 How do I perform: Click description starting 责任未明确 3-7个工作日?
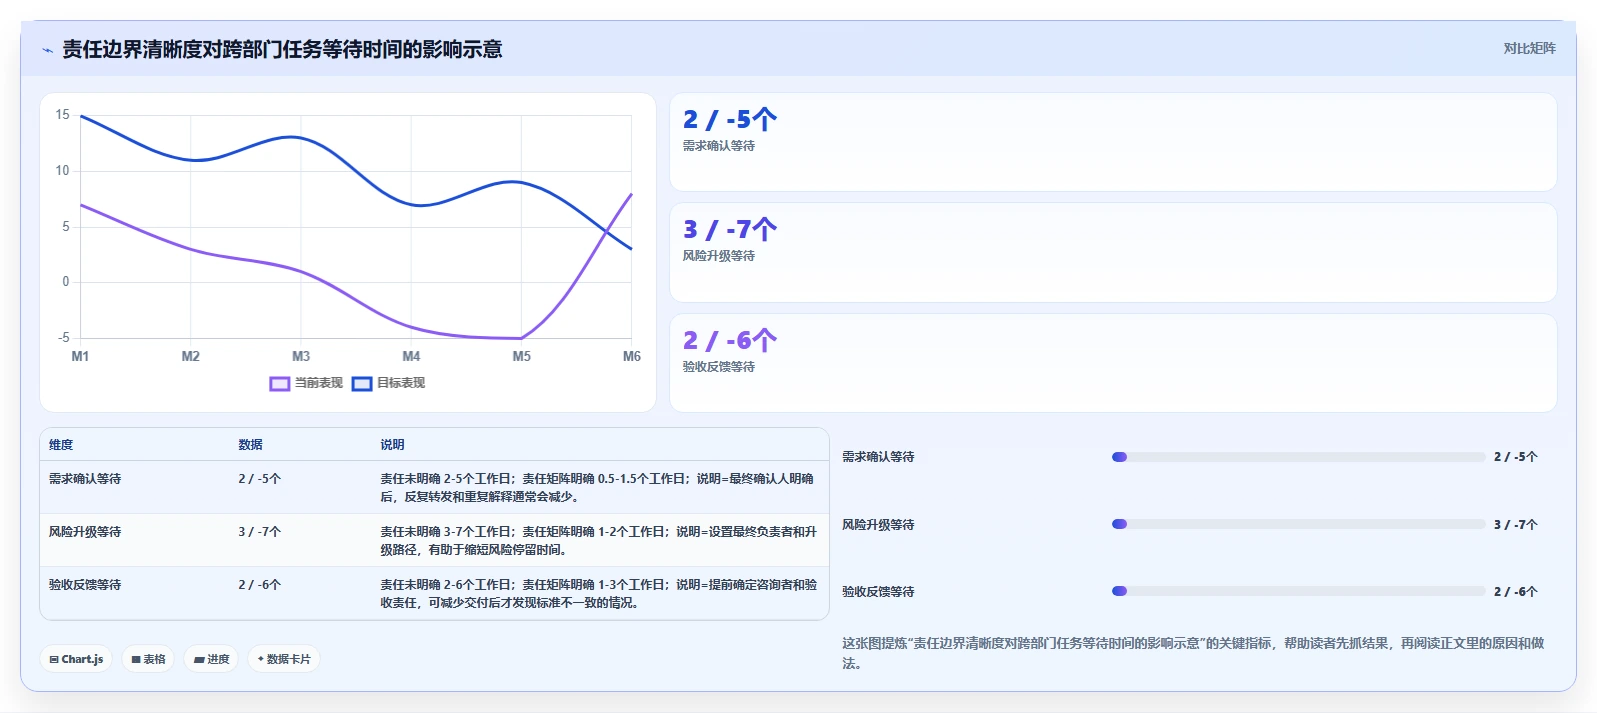pos(598,541)
